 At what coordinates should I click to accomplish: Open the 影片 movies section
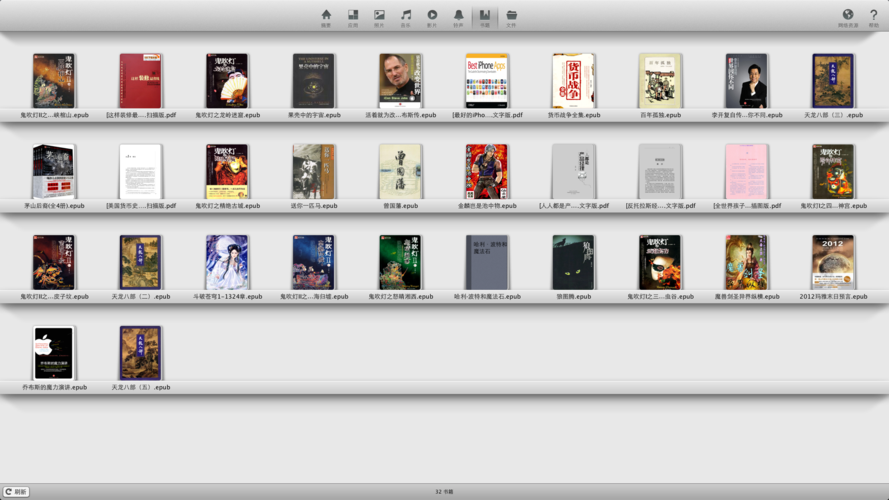[432, 18]
